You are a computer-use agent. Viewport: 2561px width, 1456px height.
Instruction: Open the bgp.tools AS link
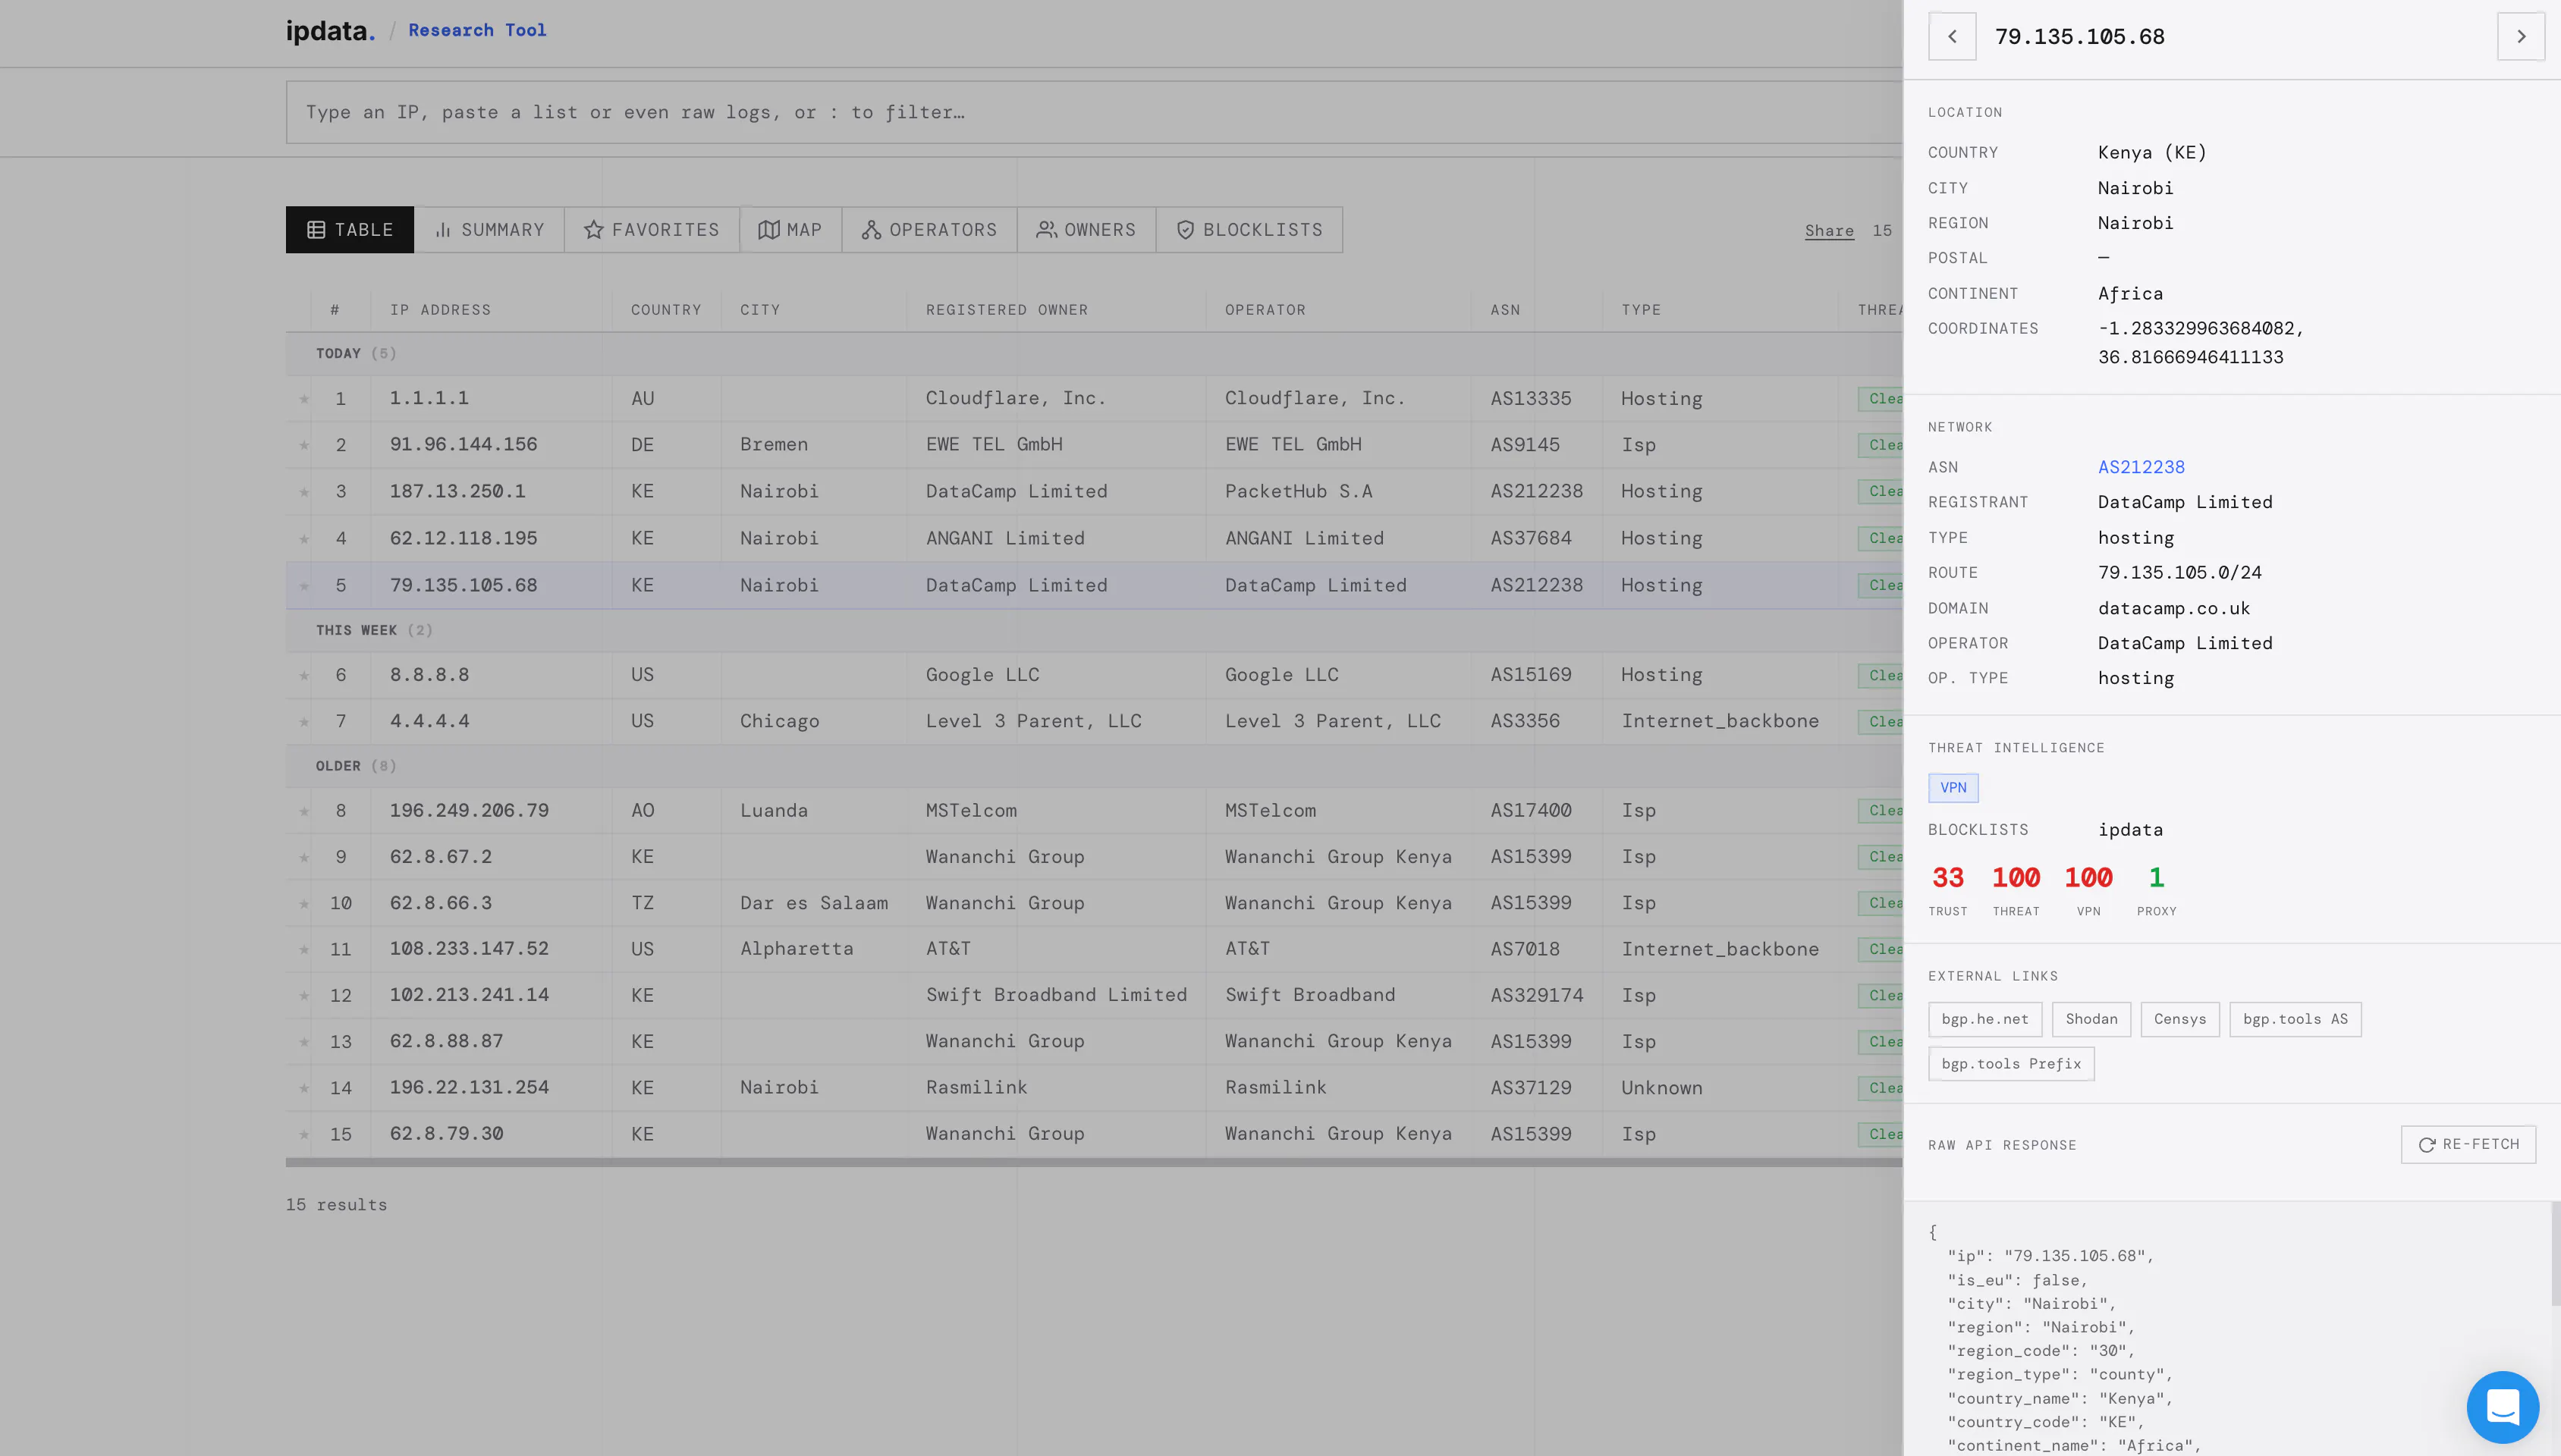2295,1019
